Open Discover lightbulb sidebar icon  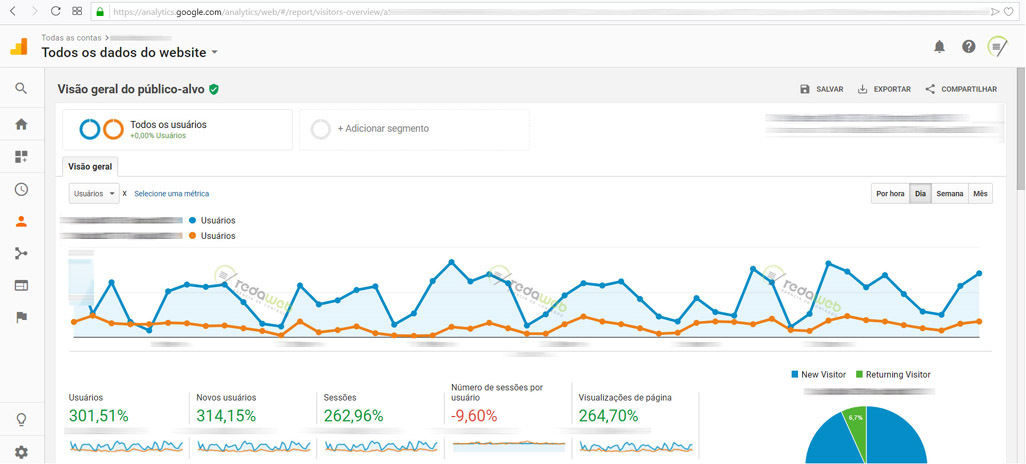tap(21, 419)
